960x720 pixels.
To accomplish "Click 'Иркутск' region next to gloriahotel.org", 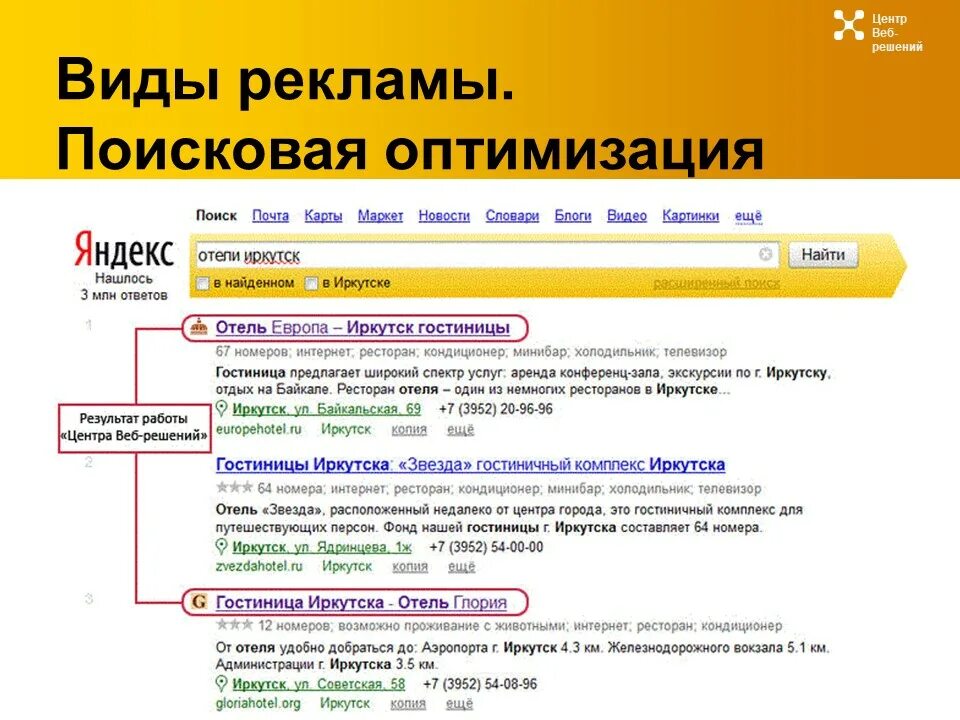I will (x=345, y=703).
